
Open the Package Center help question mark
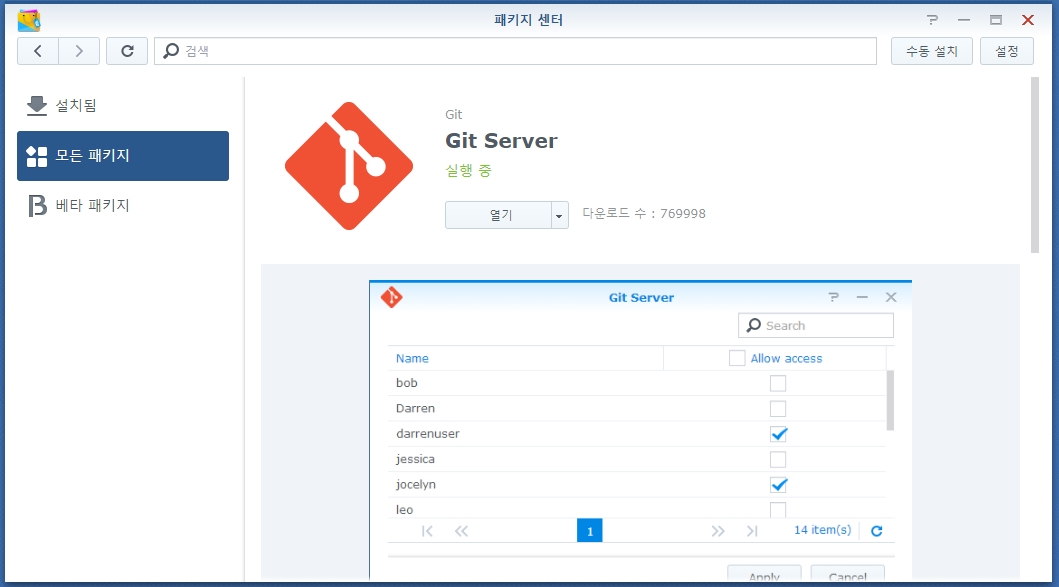[932, 20]
